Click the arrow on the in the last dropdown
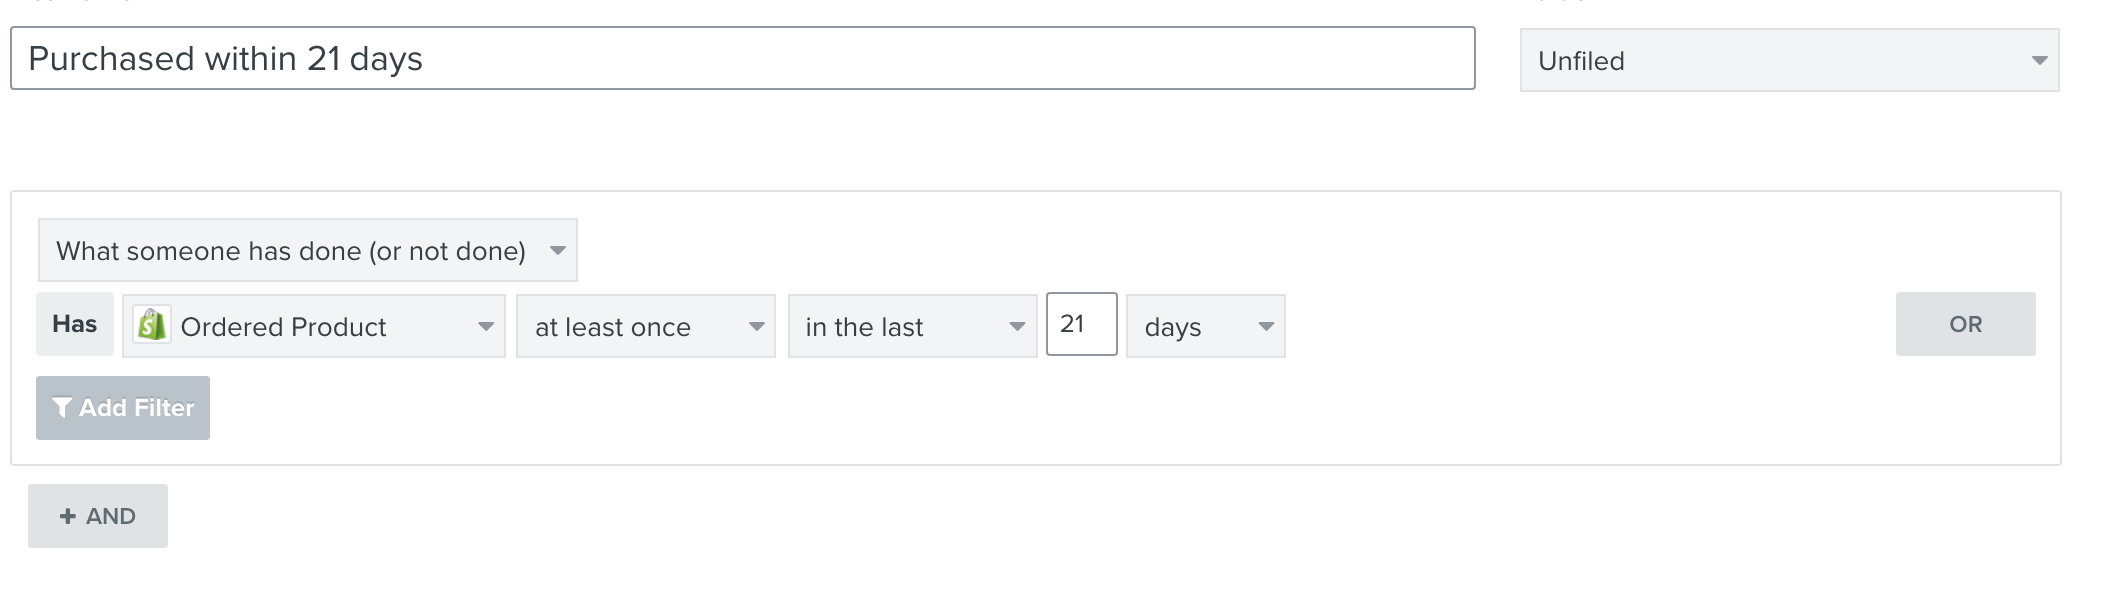The image size is (2112, 602). (1017, 327)
